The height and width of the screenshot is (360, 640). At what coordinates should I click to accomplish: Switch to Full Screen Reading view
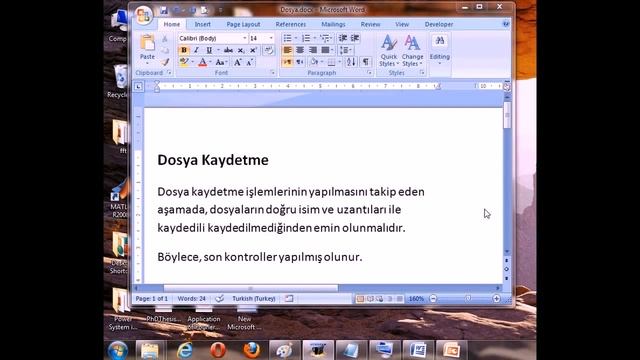coord(370,299)
